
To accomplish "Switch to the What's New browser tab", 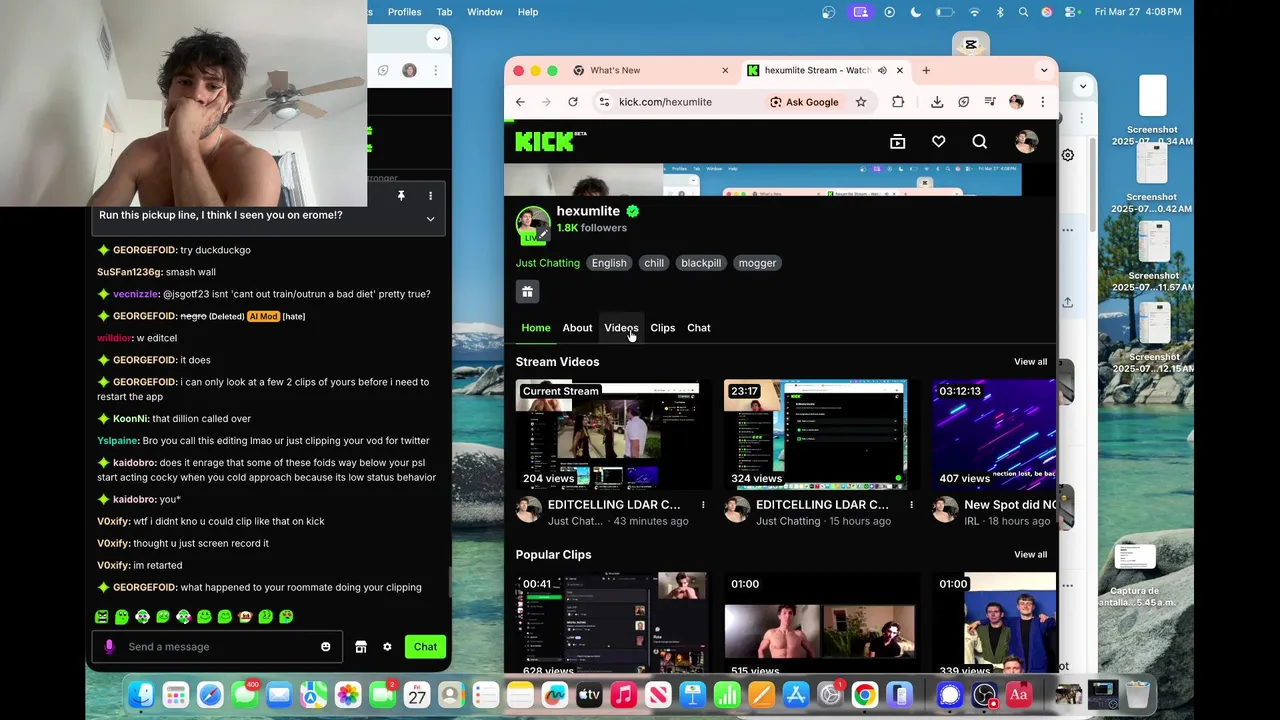I will (651, 71).
